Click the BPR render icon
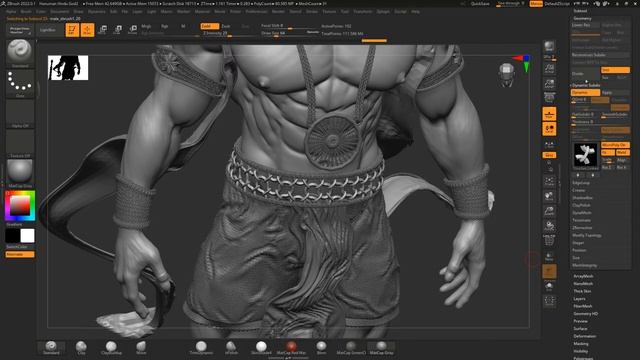This screenshot has width=640, height=360. click(549, 47)
